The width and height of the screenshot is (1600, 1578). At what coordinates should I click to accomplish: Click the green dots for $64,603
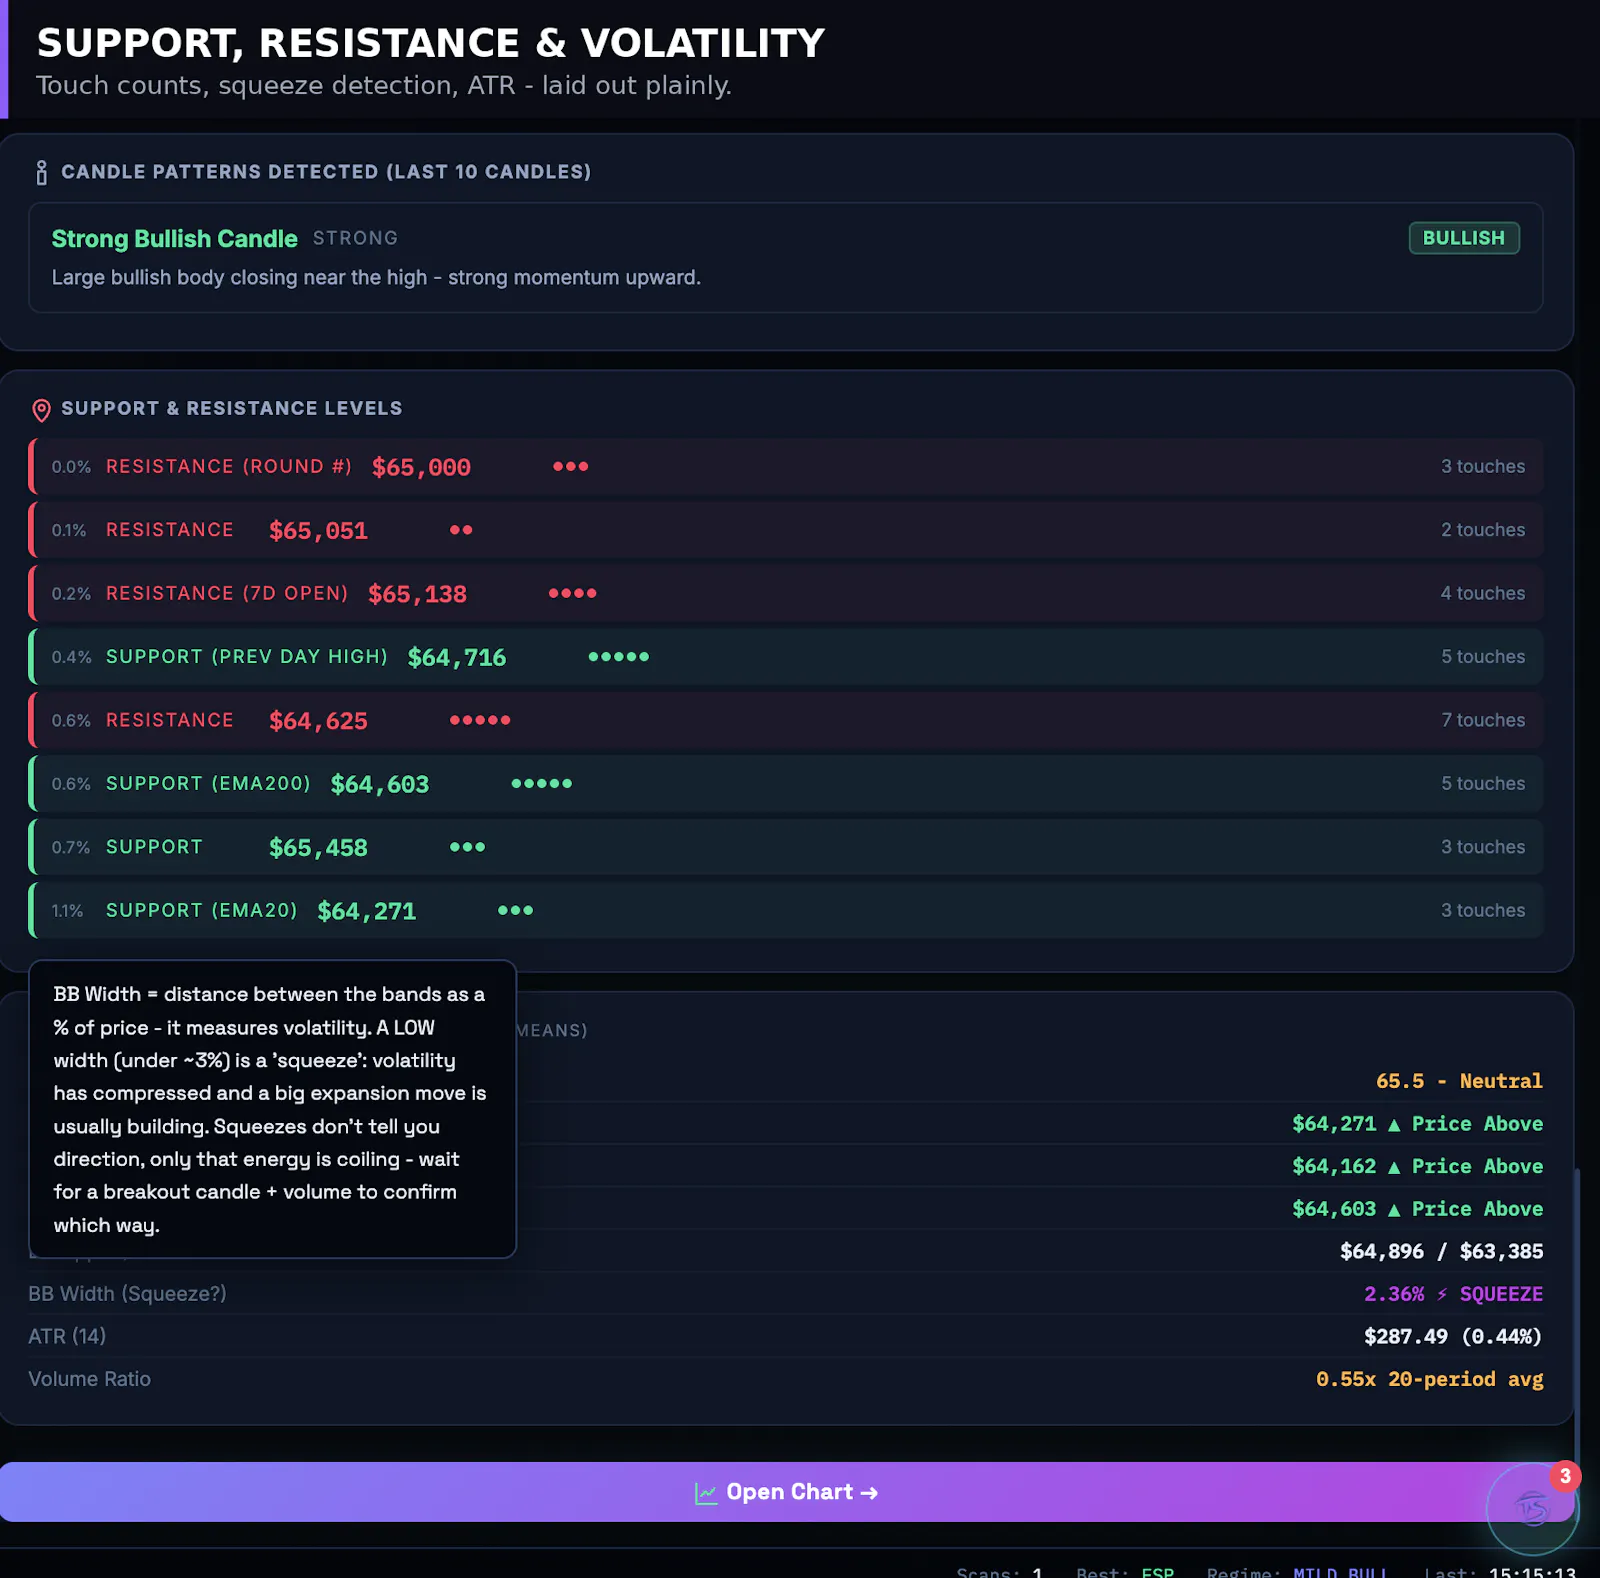(542, 783)
